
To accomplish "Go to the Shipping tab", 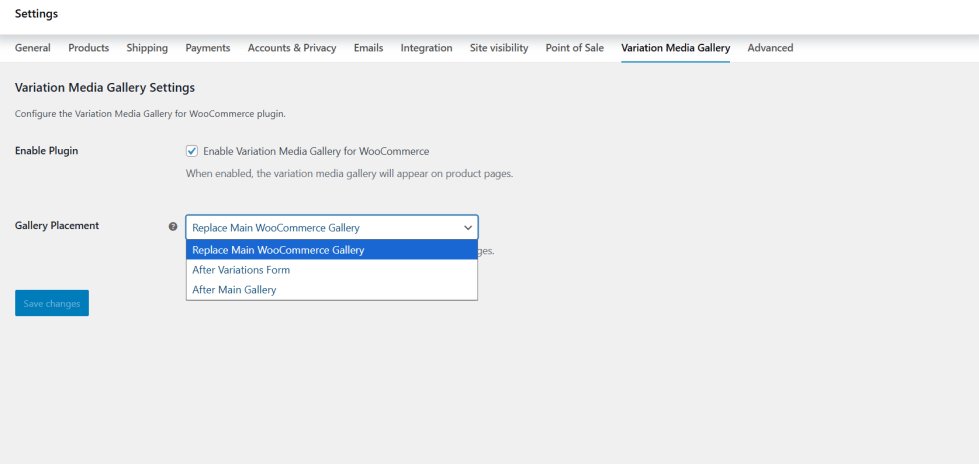I will pos(147,48).
